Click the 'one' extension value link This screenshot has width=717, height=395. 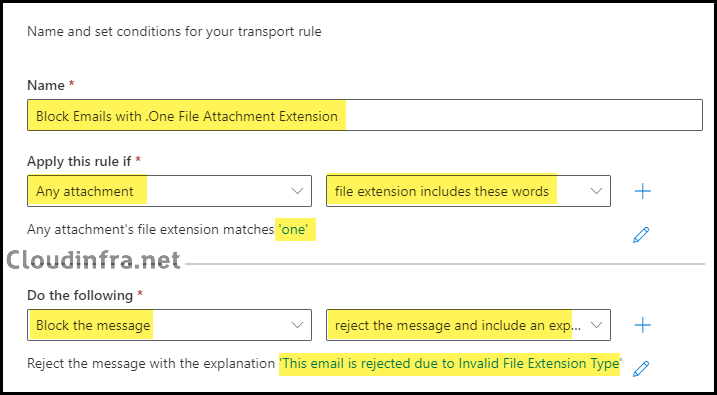coord(293,230)
